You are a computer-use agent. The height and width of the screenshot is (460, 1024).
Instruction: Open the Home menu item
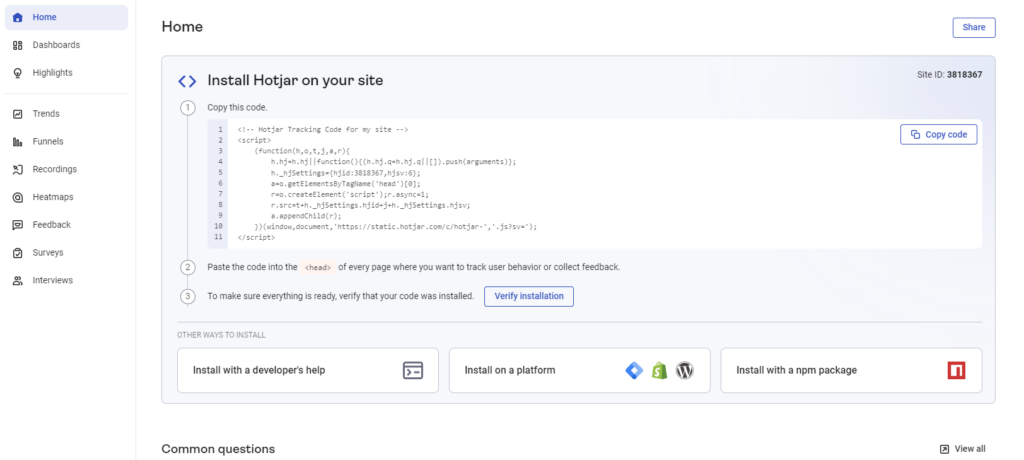coord(67,18)
